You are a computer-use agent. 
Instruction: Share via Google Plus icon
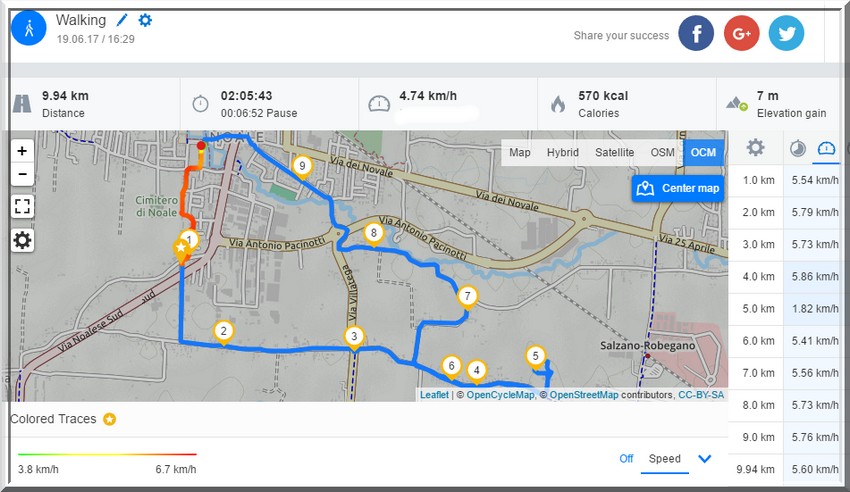tap(741, 33)
